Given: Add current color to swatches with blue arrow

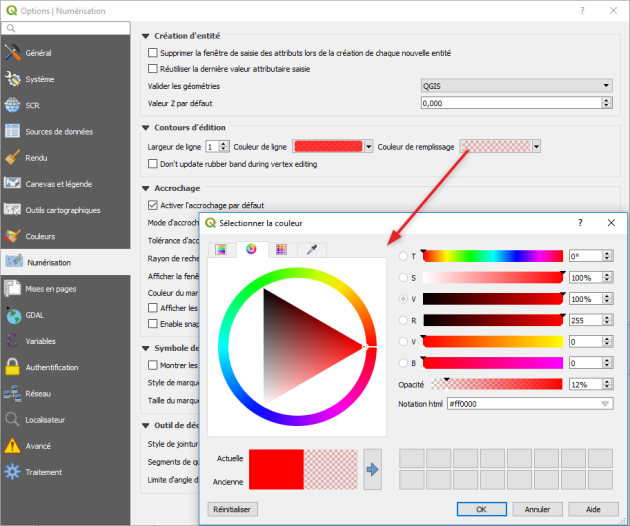Looking at the screenshot, I should [x=372, y=469].
